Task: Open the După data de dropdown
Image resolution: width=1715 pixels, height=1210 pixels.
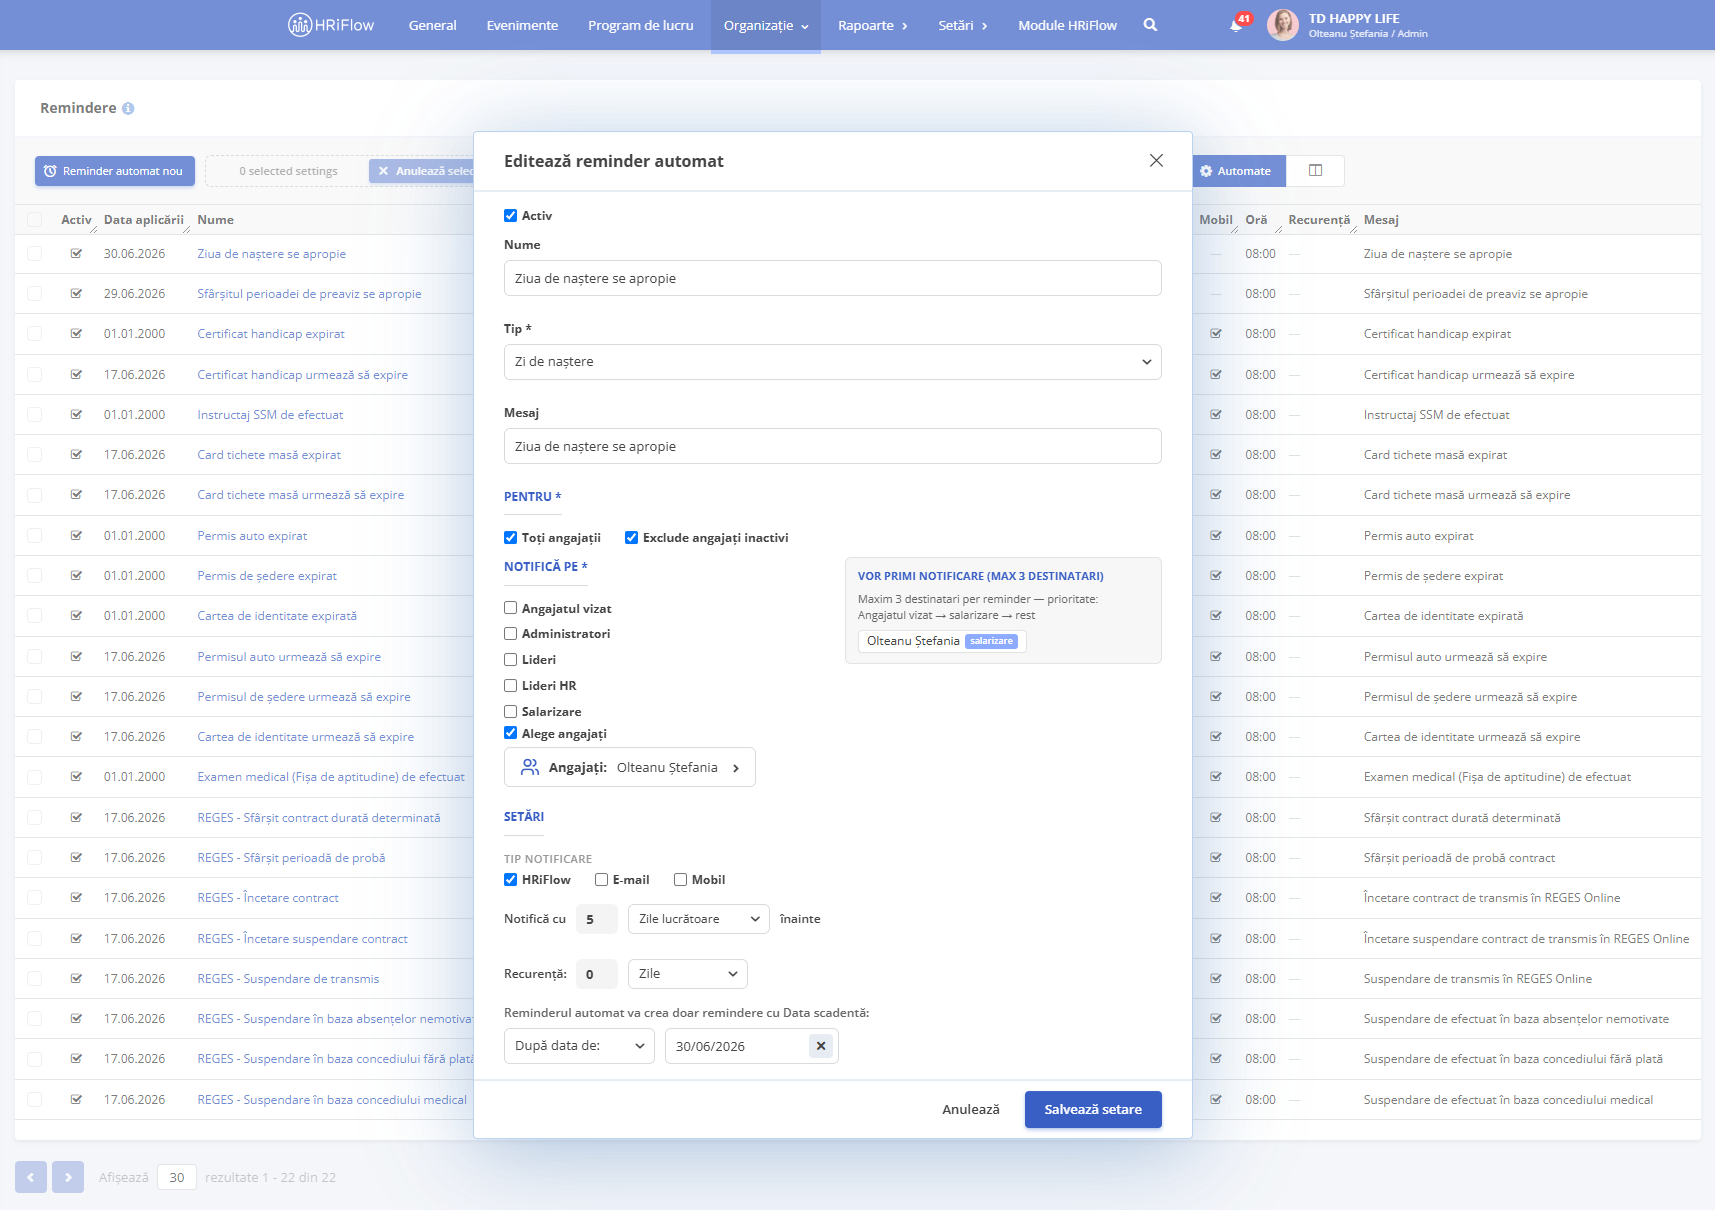Action: [x=579, y=1046]
